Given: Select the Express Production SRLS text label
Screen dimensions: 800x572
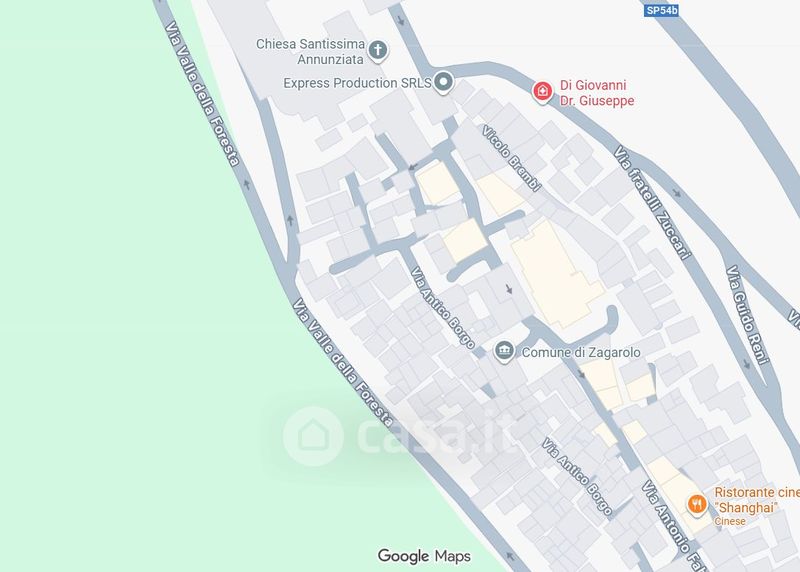Looking at the screenshot, I should click(358, 83).
